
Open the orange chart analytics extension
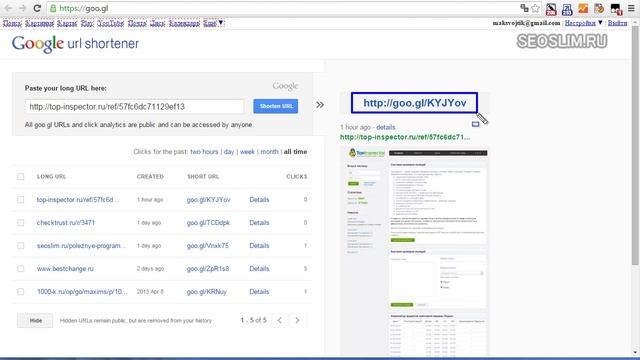583,8
